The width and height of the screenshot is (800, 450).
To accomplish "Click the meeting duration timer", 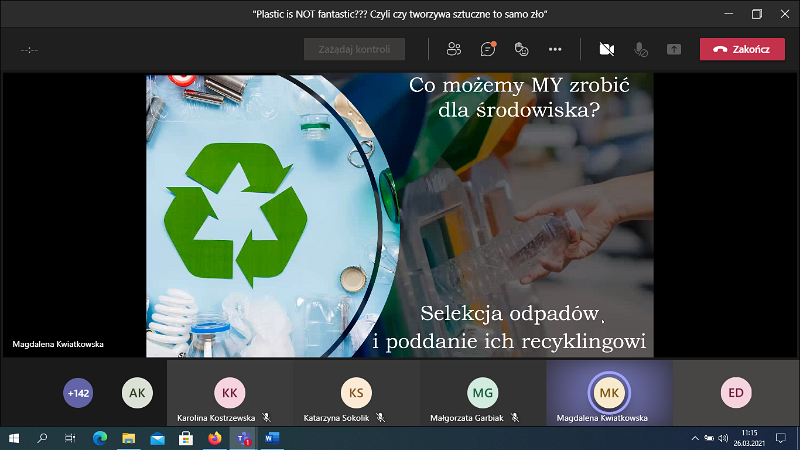I will pos(29,50).
